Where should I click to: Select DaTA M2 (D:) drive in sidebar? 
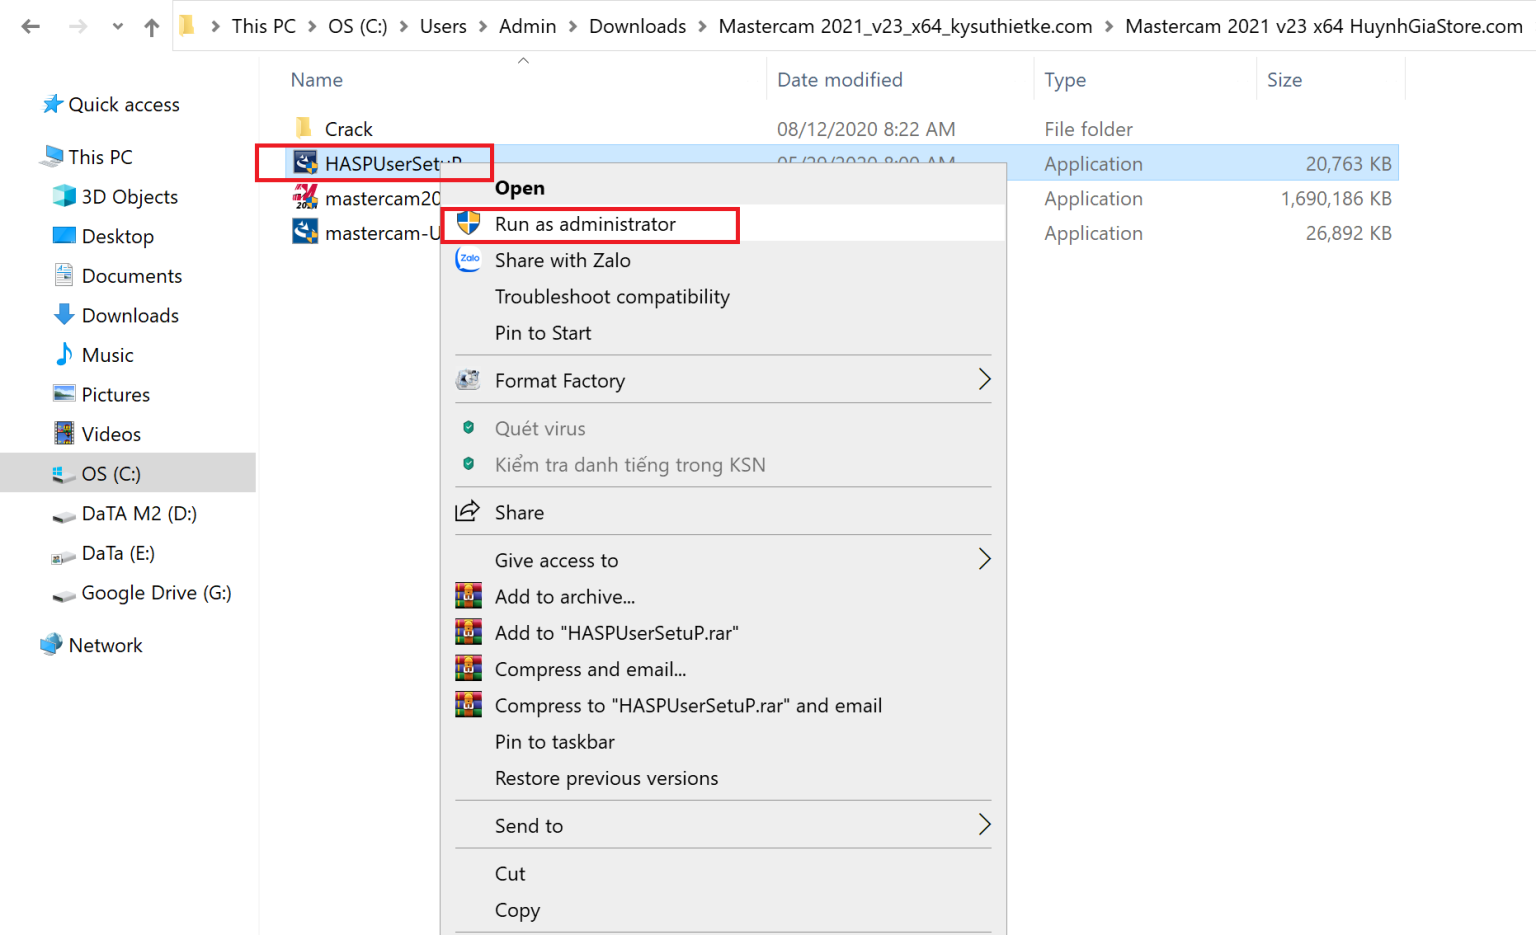[139, 514]
